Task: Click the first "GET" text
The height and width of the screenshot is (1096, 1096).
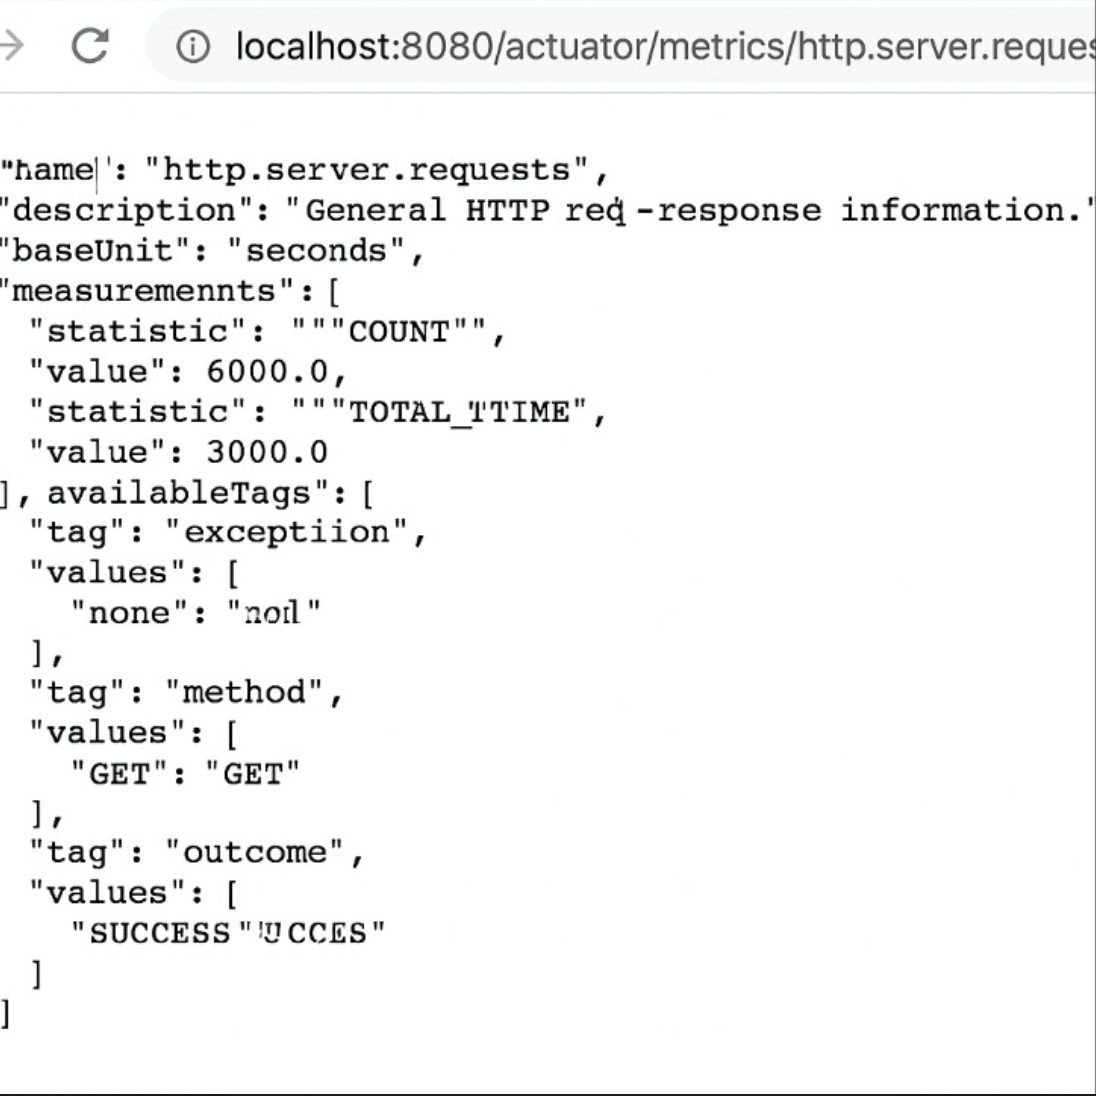Action: pyautogui.click(x=120, y=773)
